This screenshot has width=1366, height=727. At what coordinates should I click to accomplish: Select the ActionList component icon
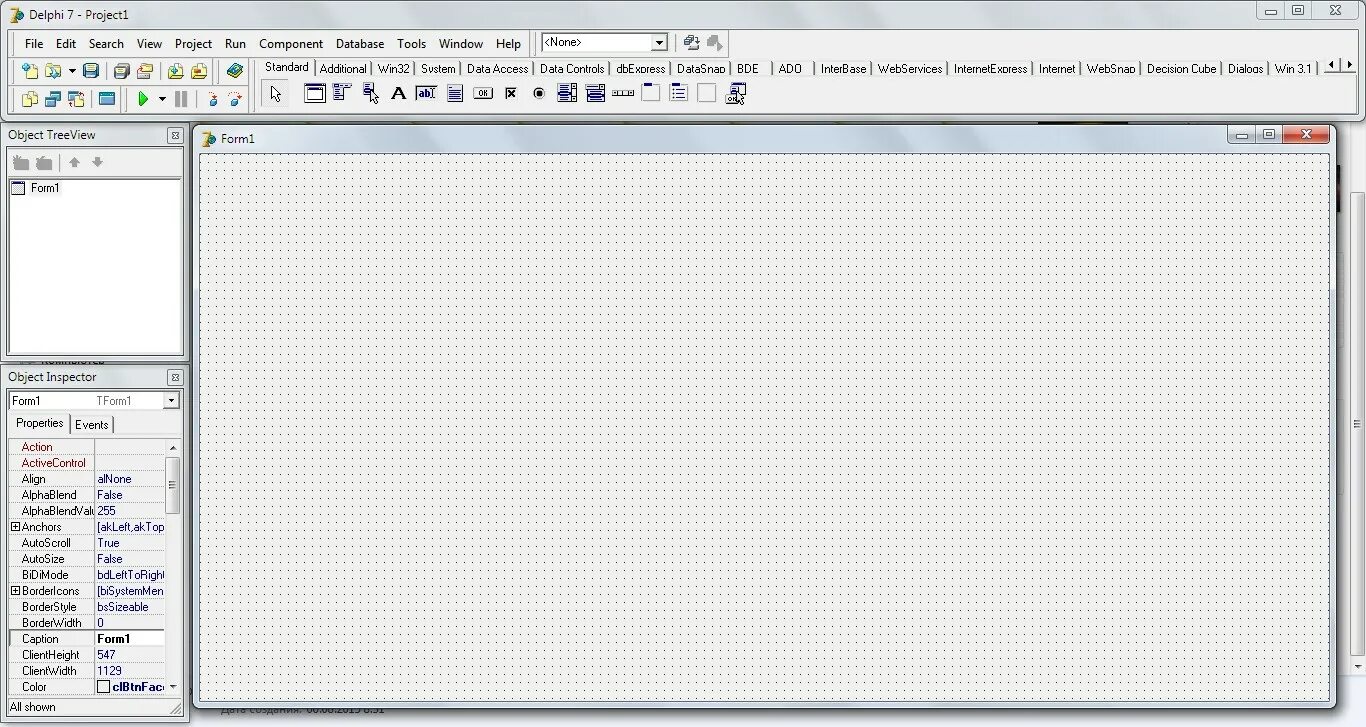coord(735,93)
